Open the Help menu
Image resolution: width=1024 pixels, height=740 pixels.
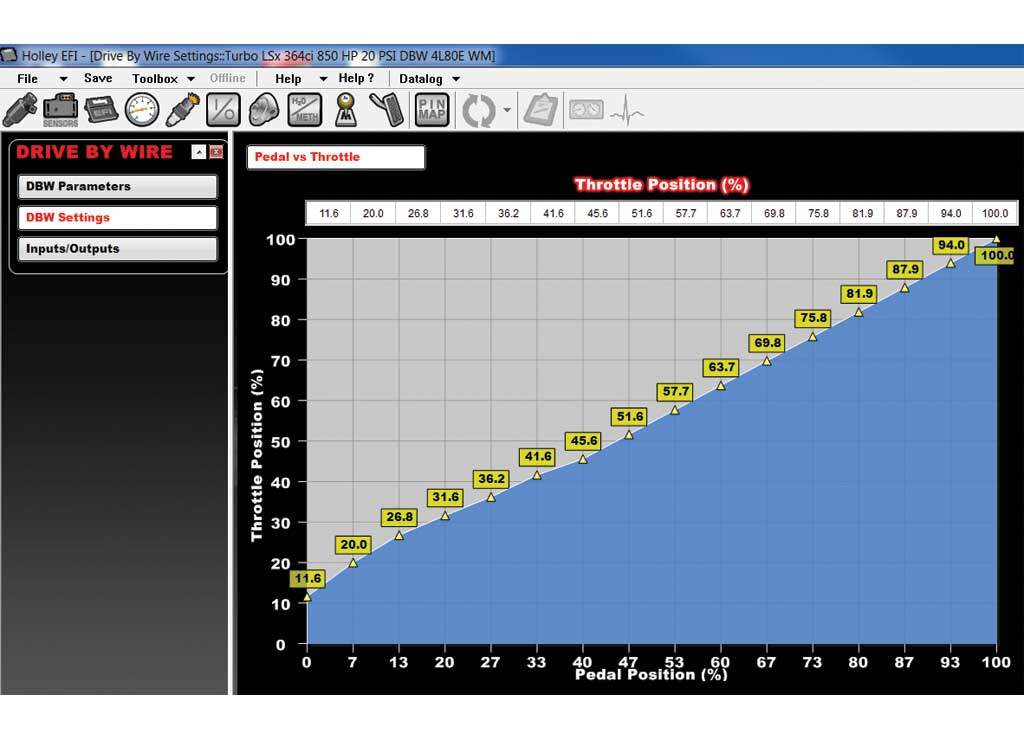[288, 79]
